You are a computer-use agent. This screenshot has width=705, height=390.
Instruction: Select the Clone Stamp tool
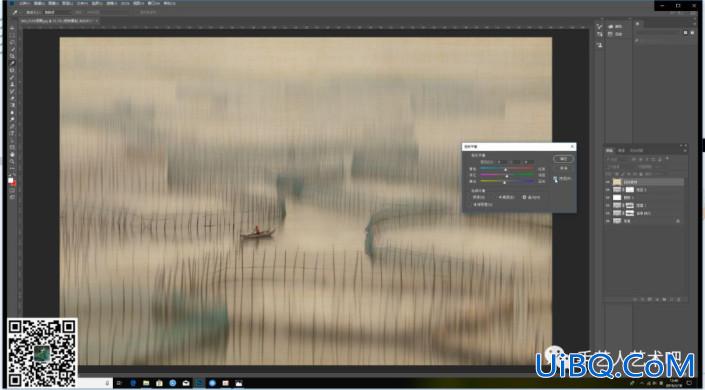click(x=13, y=84)
